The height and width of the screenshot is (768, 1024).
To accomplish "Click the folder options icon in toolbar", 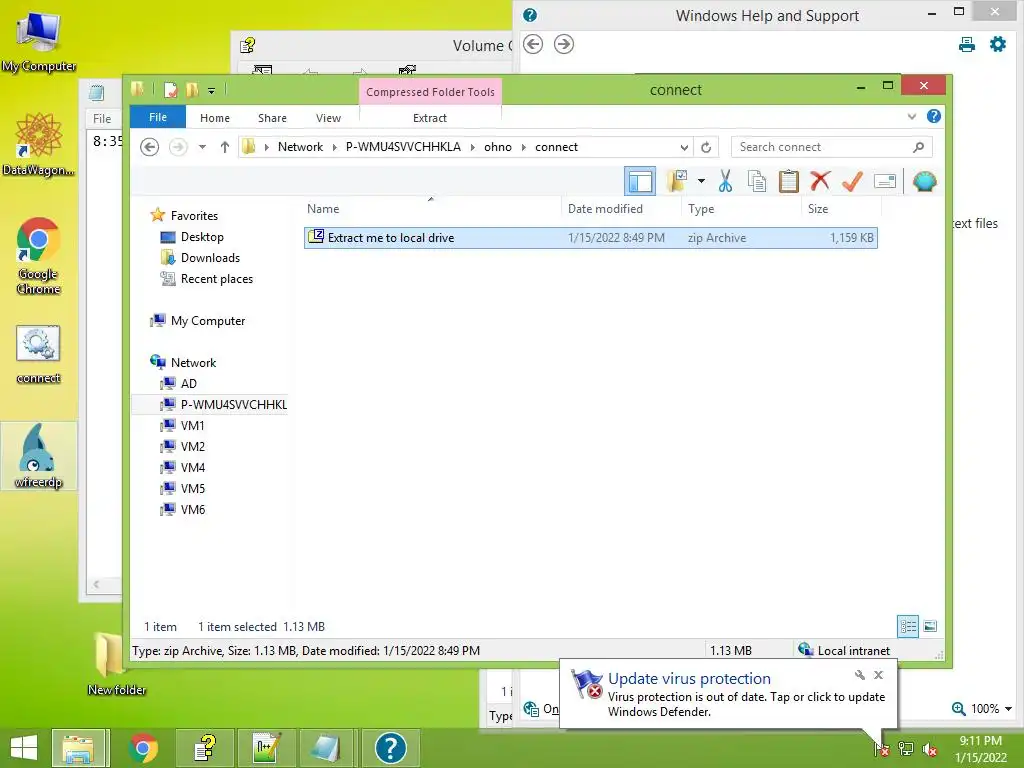I will [x=677, y=181].
